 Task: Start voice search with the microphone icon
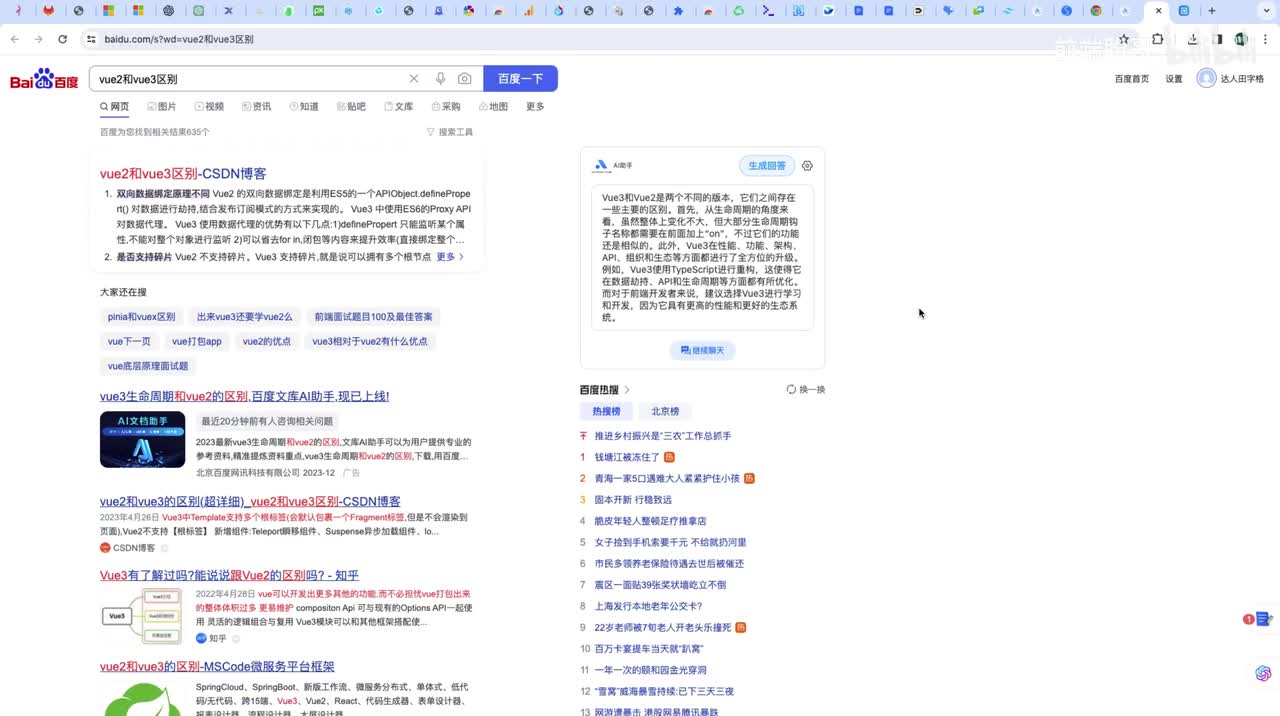[440, 79]
